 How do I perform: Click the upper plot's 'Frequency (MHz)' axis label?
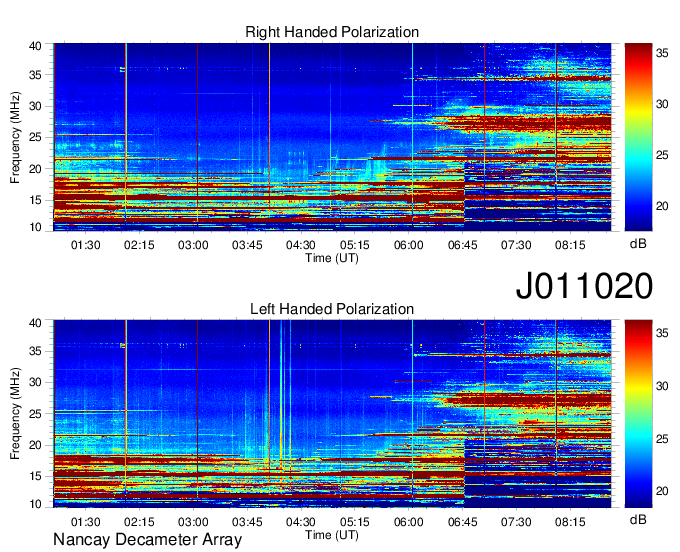(x=15, y=137)
